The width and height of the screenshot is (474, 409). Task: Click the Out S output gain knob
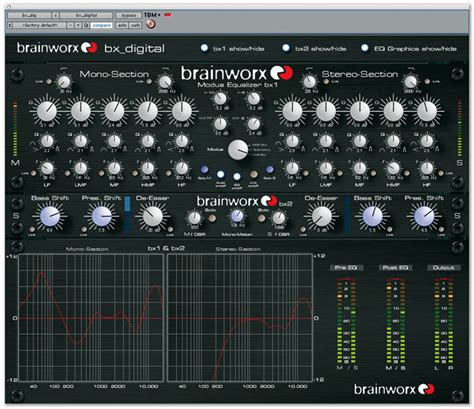254,124
